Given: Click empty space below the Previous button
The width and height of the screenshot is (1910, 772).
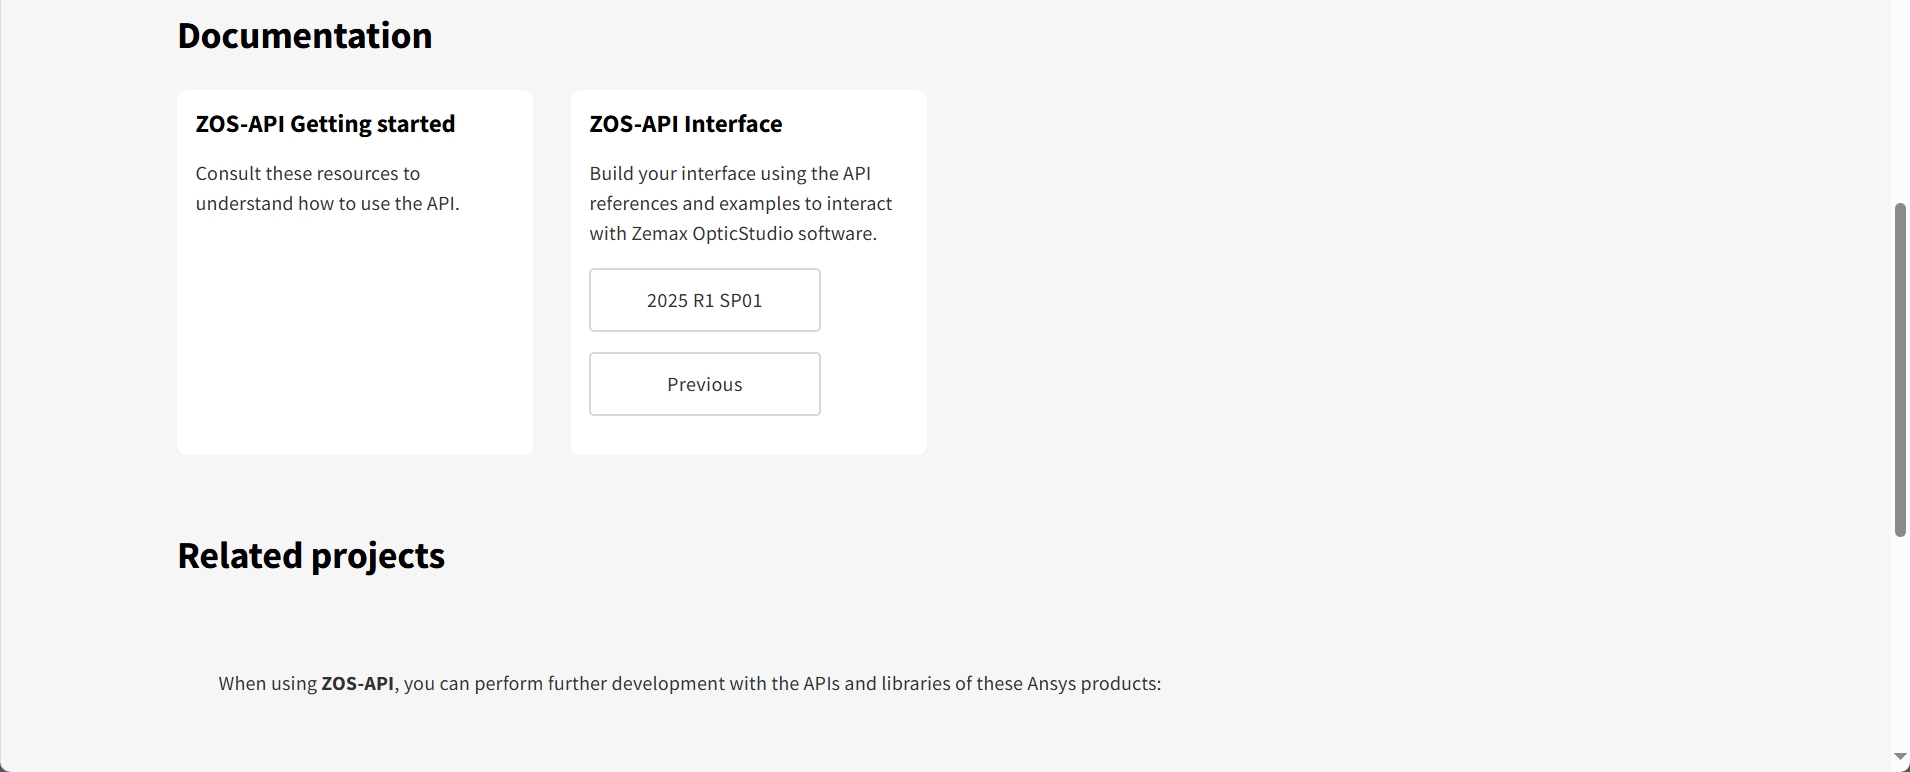Looking at the screenshot, I should click(x=748, y=435).
